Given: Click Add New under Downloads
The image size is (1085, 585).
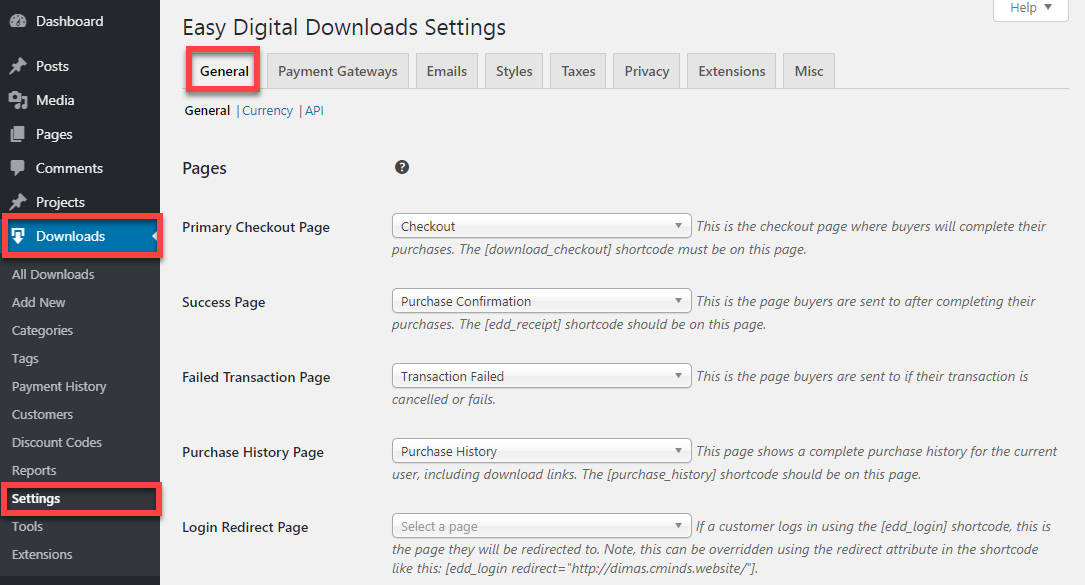Looking at the screenshot, I should click(x=39, y=303).
